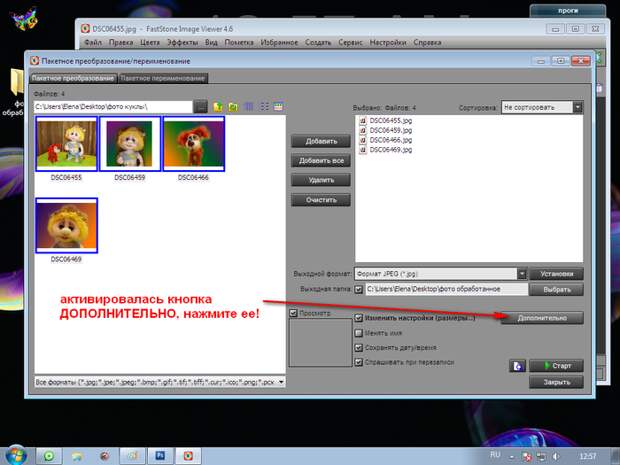
Task: Toggle Изменить настройки (размеры...) checkbox
Action: coord(359,318)
